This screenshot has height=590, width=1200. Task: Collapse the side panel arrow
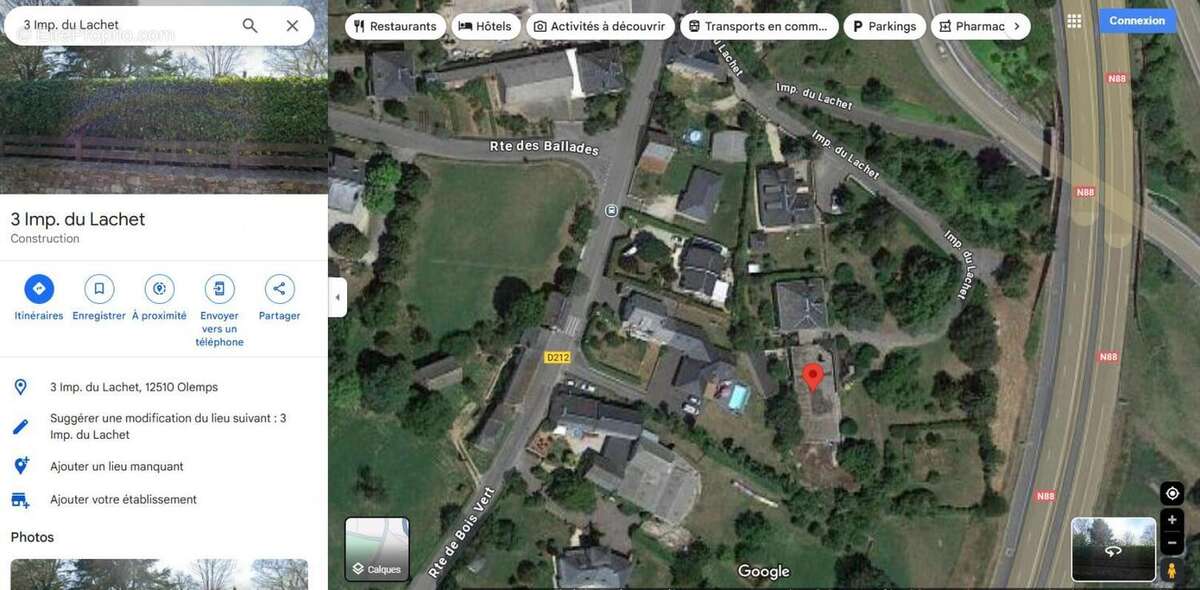338,297
